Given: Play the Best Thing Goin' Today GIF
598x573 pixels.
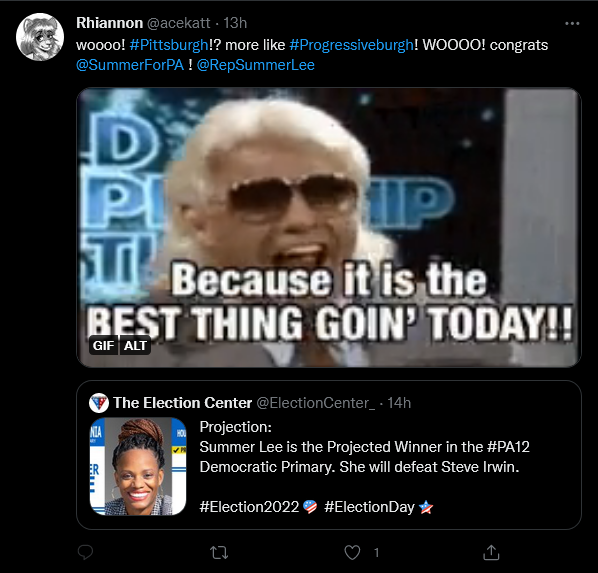Looking at the screenshot, I should tap(329, 227).
